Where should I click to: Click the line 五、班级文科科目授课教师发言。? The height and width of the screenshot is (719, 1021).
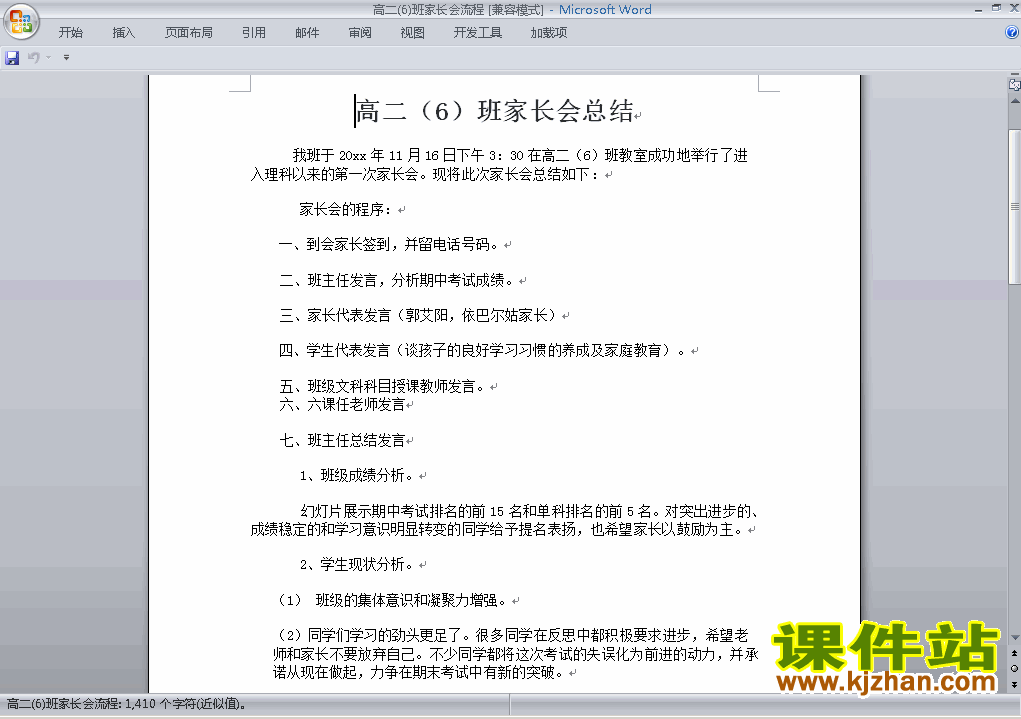(382, 387)
